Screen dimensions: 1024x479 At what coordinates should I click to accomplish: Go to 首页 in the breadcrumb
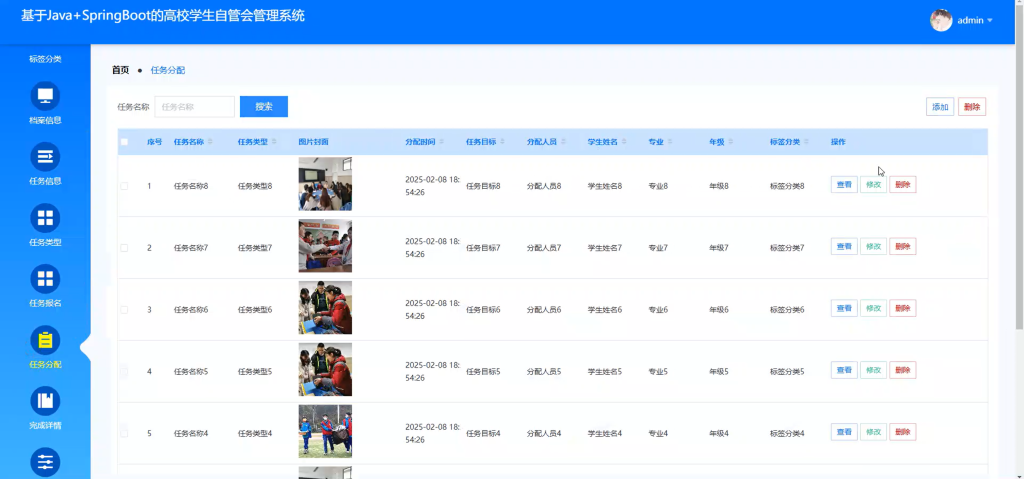121,70
